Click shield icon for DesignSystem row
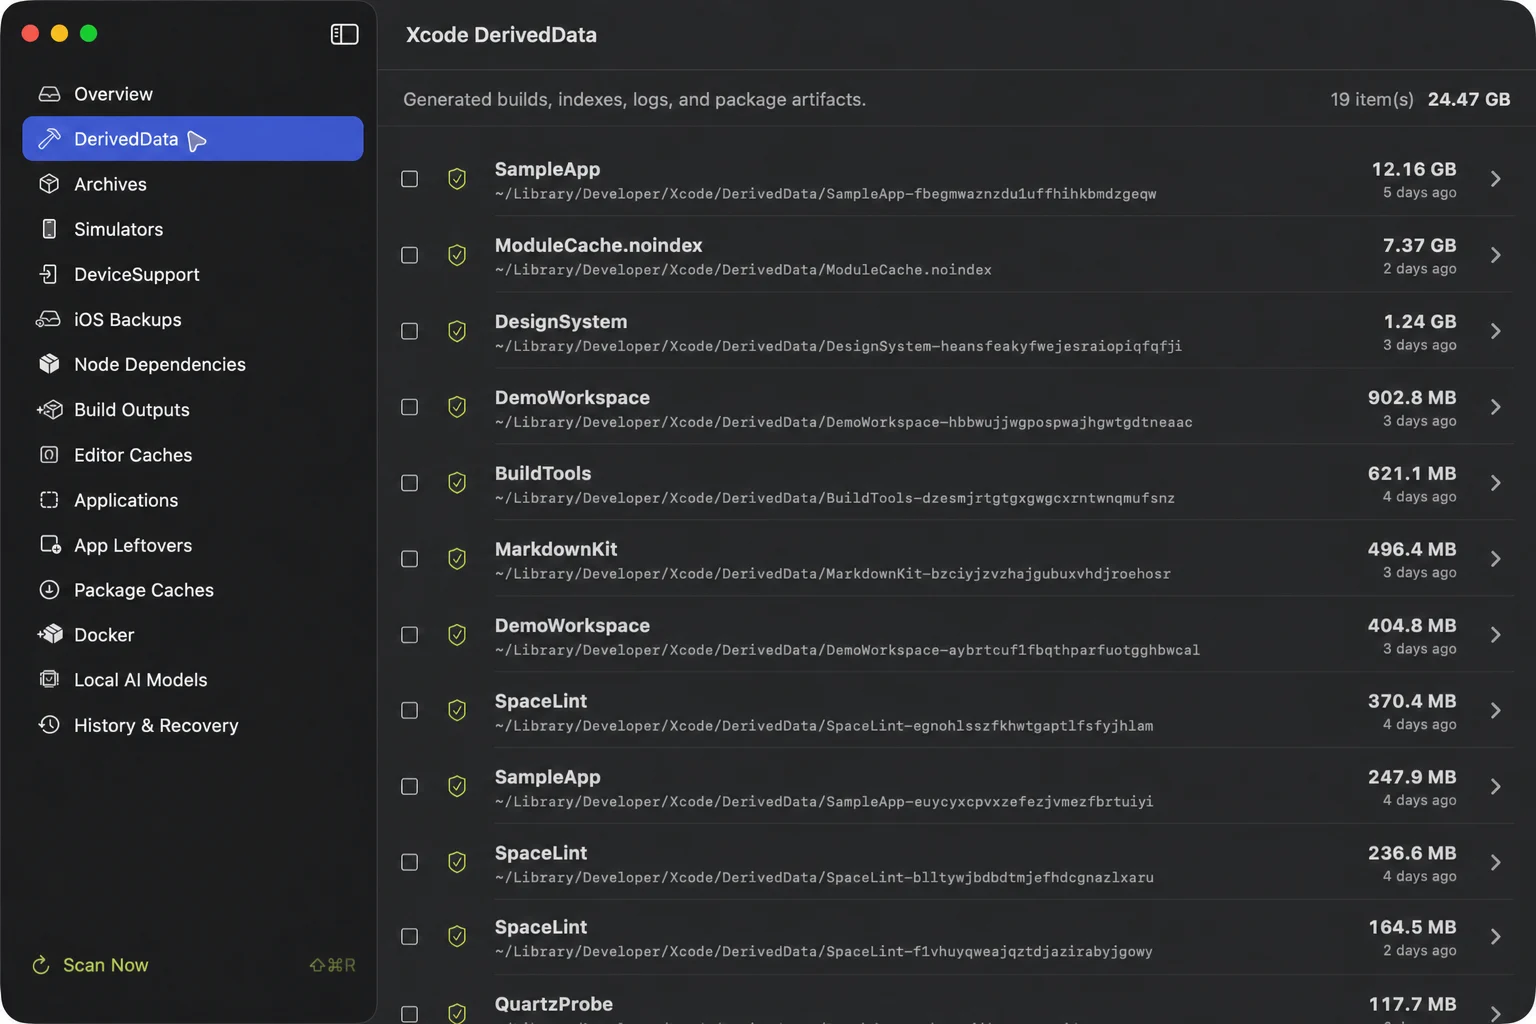Image resolution: width=1536 pixels, height=1024 pixels. [x=457, y=331]
